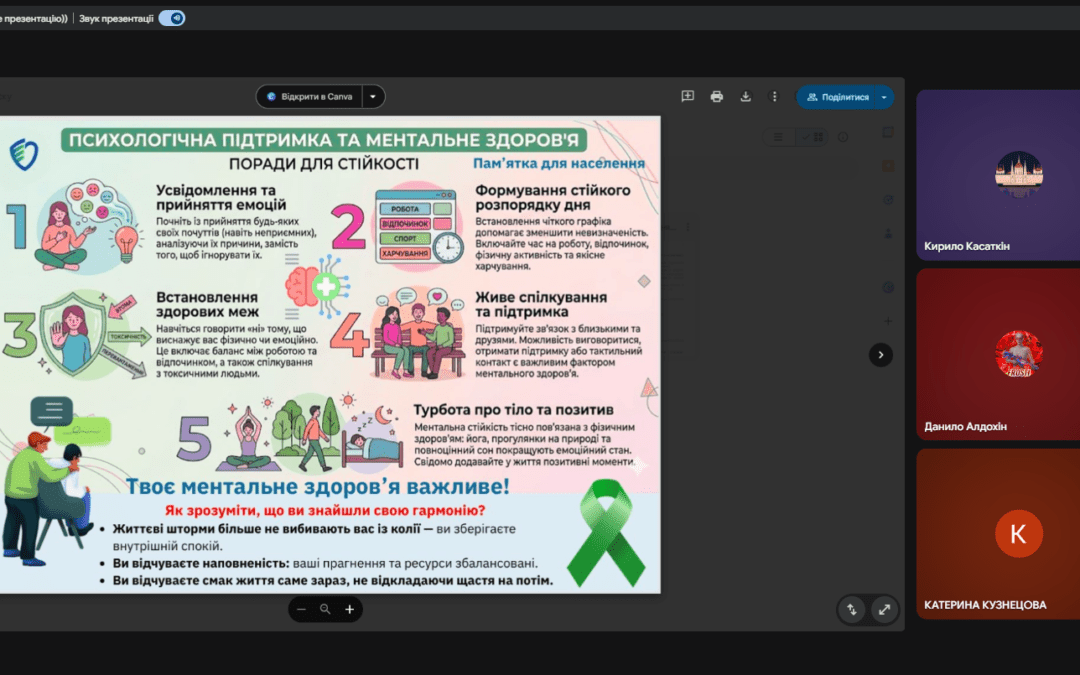The width and height of the screenshot is (1080, 675).
Task: Select Данило Алдохін participant tile
Action: point(998,354)
